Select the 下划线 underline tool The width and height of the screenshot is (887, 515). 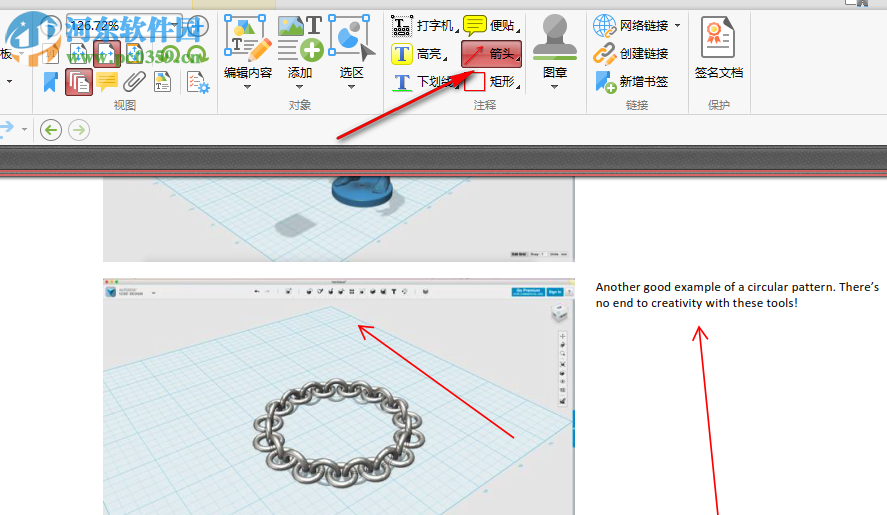click(x=424, y=82)
